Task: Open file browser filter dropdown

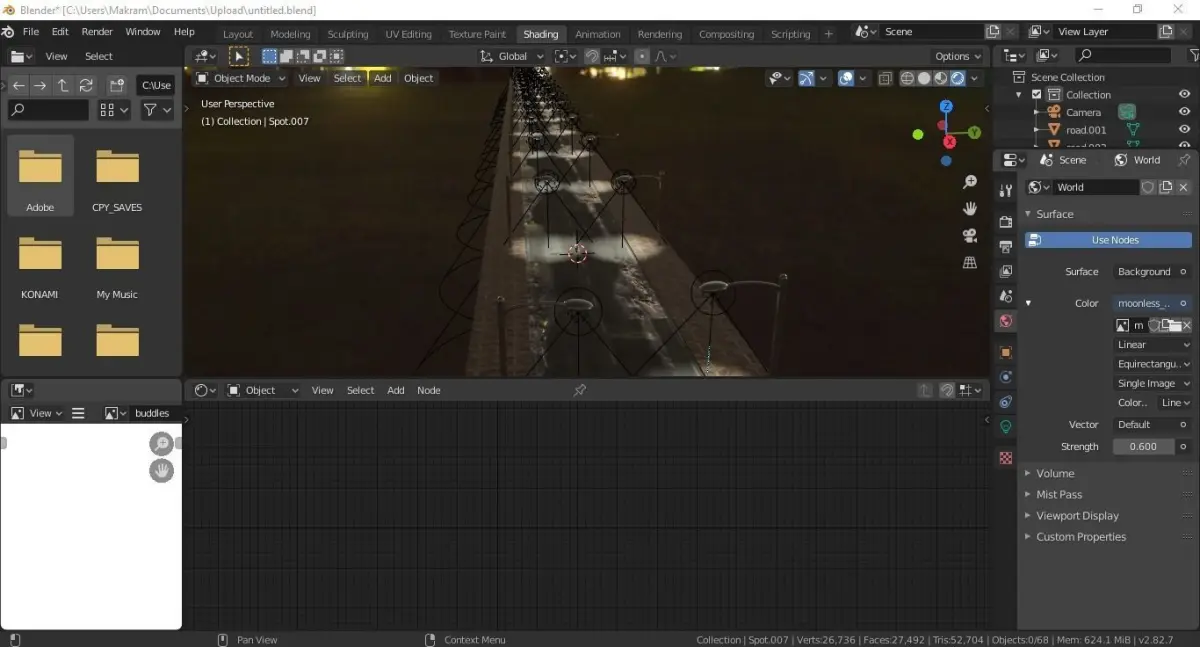Action: (x=157, y=110)
